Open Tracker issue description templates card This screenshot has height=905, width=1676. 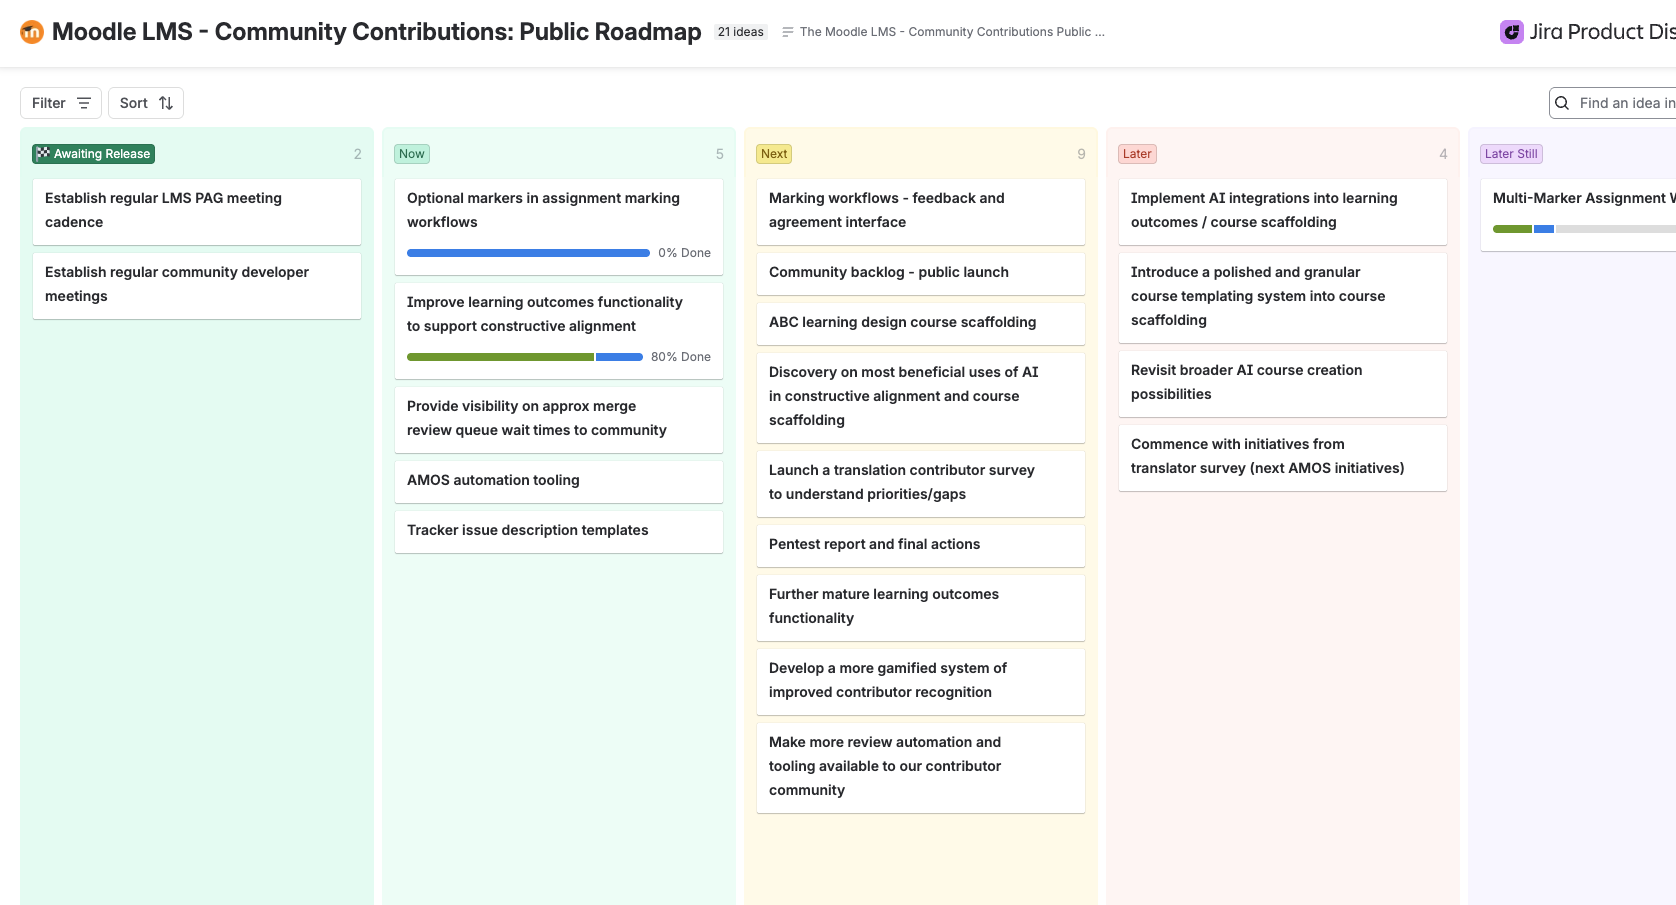[559, 531]
